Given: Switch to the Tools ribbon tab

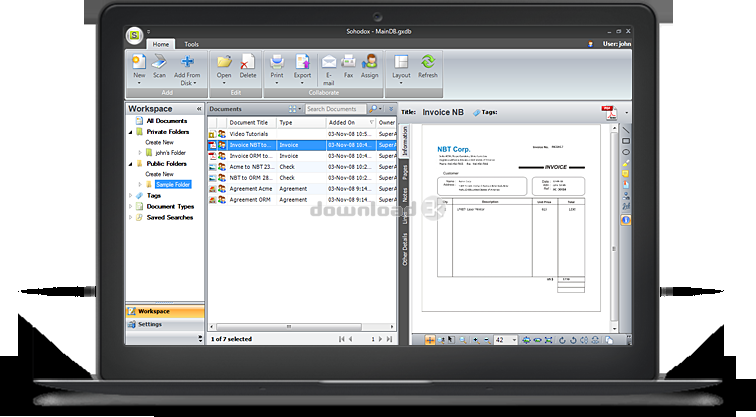Looking at the screenshot, I should [x=191, y=44].
